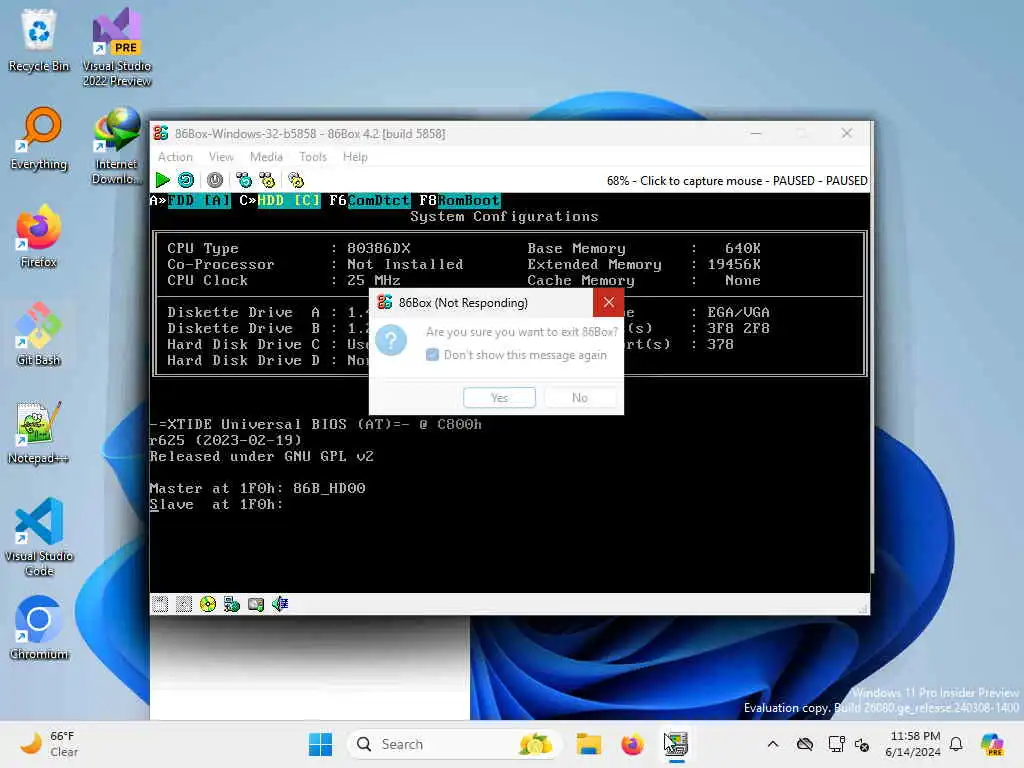The image size is (1024, 768).
Task: Open Visual Studio Code desktop shortcut
Action: (39, 537)
